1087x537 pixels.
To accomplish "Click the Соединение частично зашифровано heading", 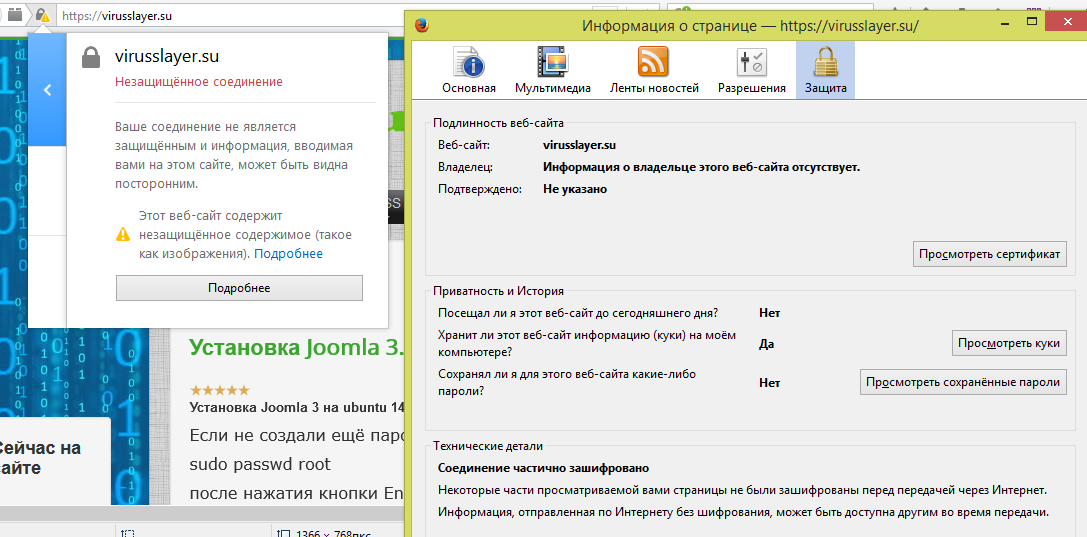I will coord(544,468).
